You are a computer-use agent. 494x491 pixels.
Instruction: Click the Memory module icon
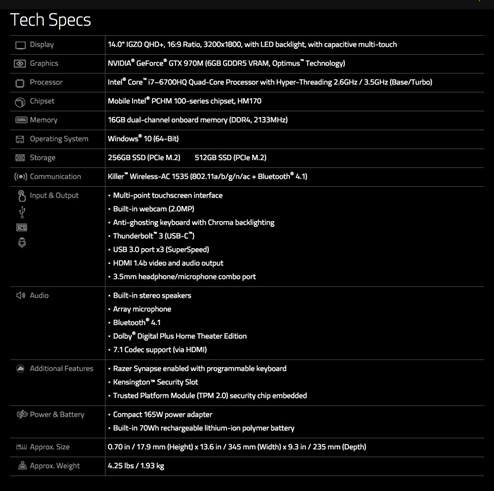(21, 120)
